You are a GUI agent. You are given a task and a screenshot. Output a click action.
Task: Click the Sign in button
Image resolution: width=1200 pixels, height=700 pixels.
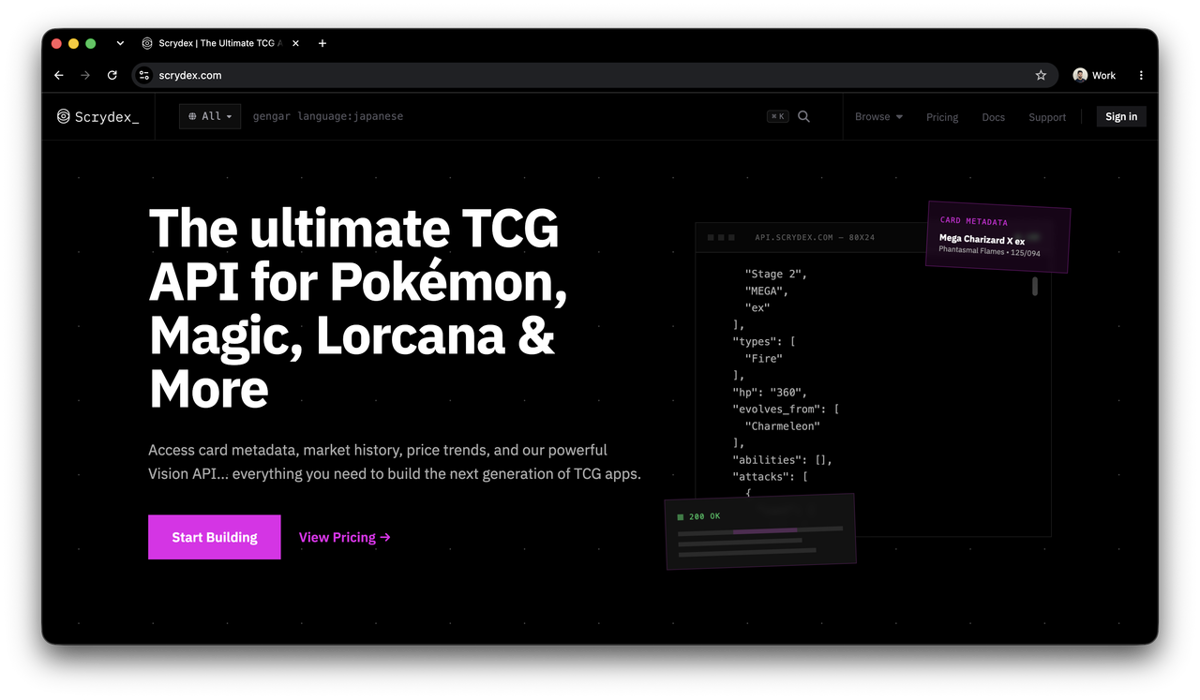[x=1121, y=116]
